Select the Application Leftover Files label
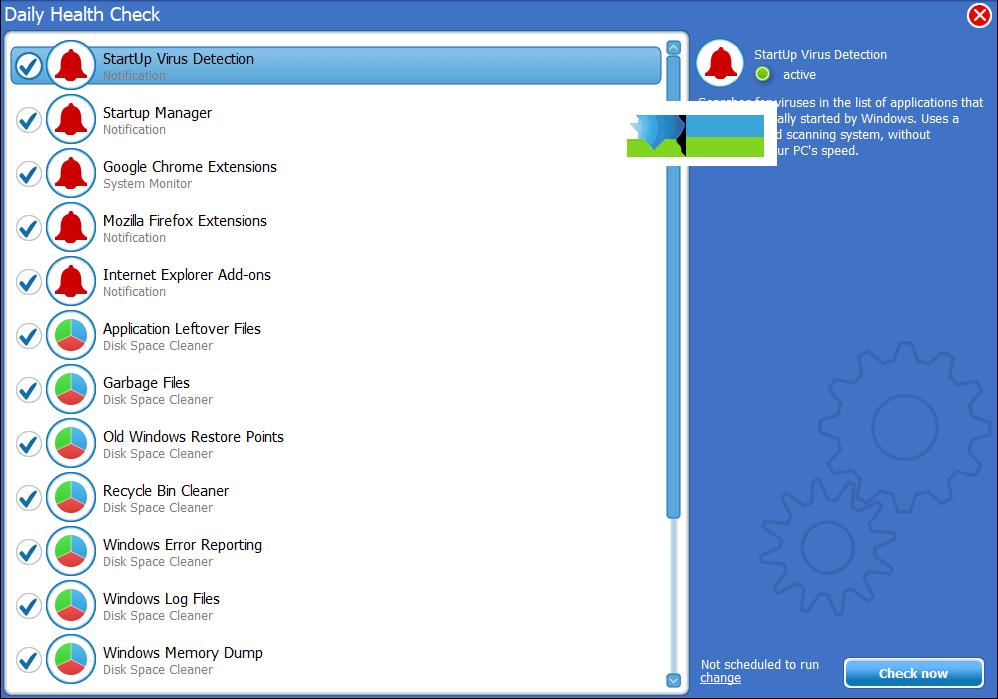998x699 pixels. 182,330
